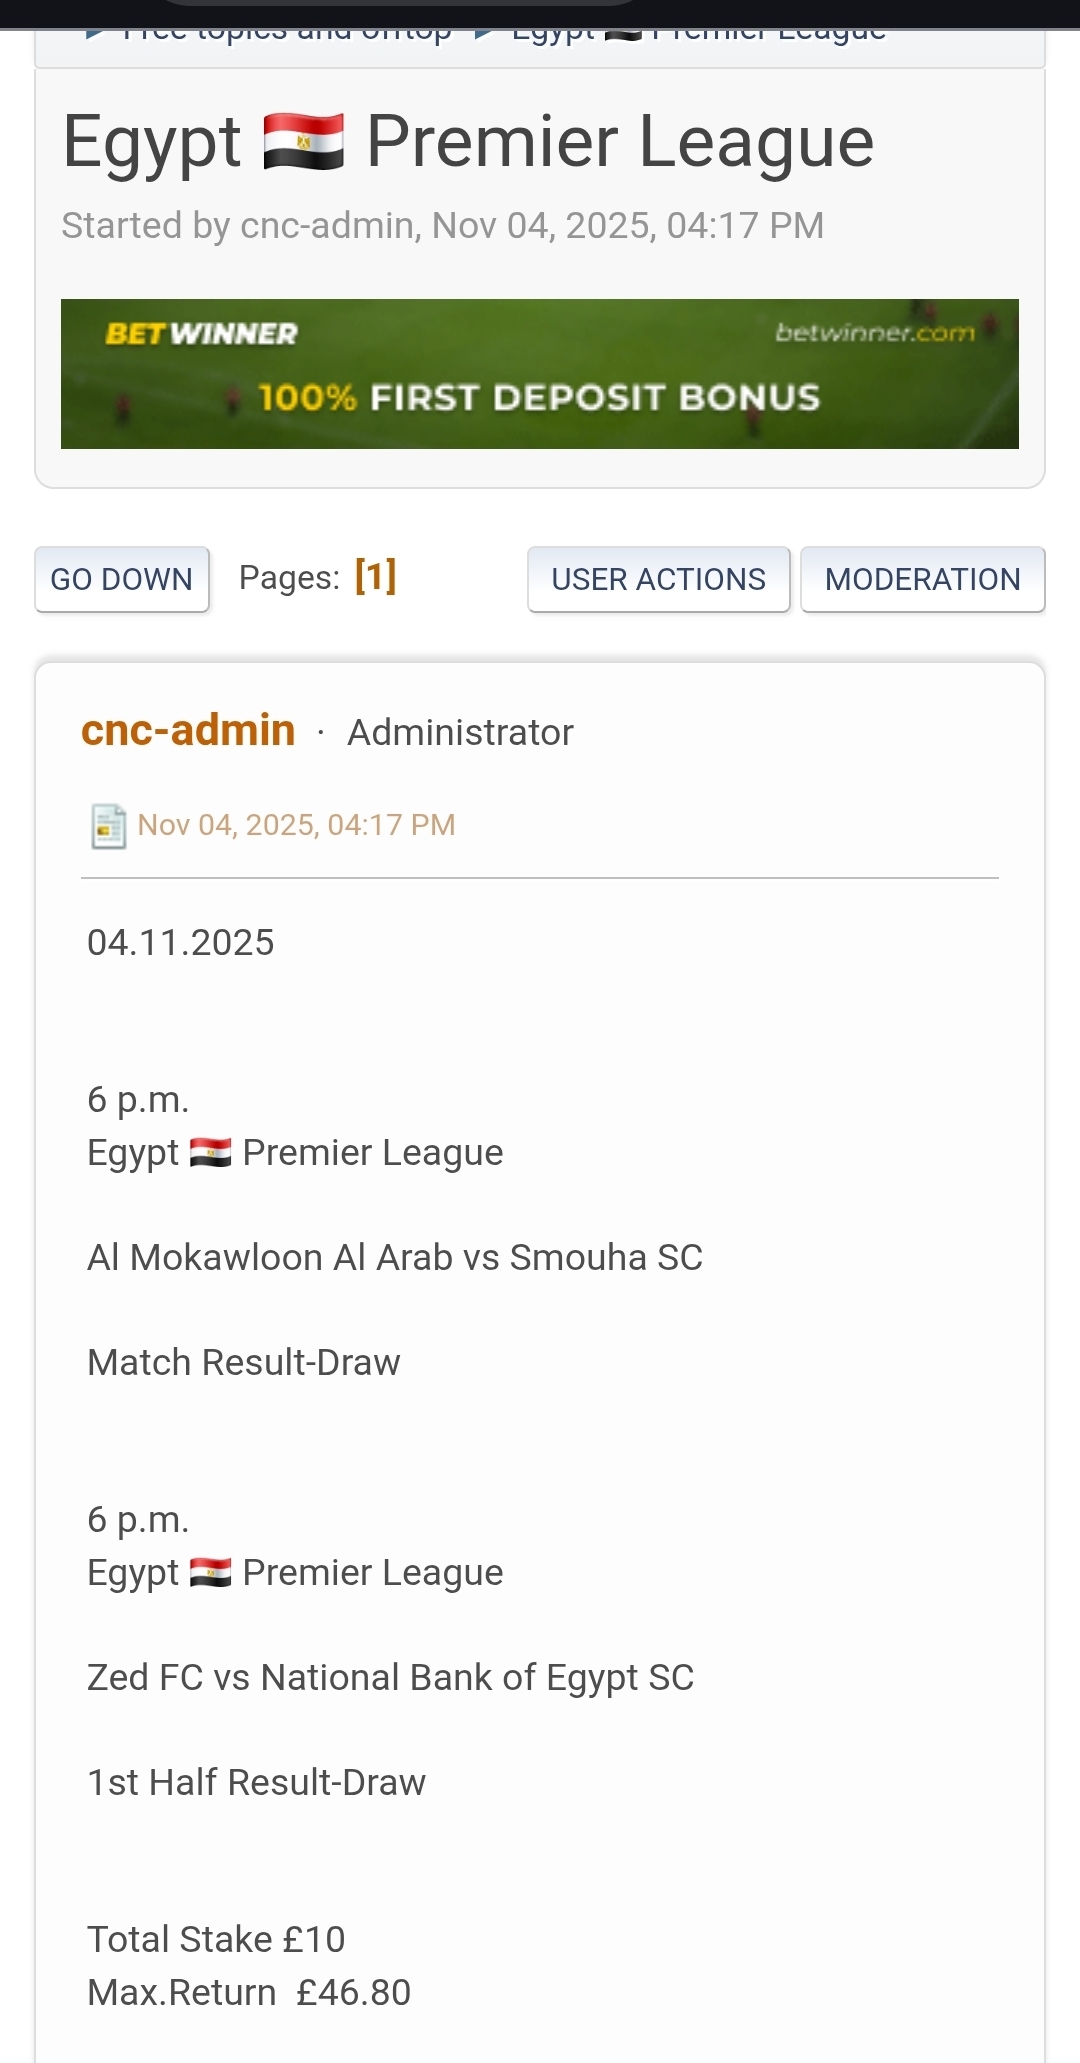Open the USER ACTIONS dropdown
This screenshot has height=2063, width=1080.
tap(658, 579)
